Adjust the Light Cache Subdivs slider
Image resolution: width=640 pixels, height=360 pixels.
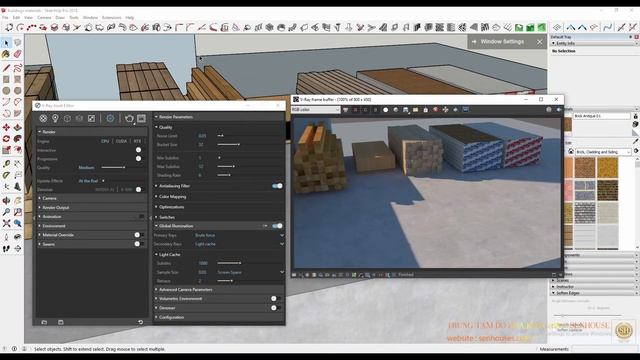pos(229,263)
